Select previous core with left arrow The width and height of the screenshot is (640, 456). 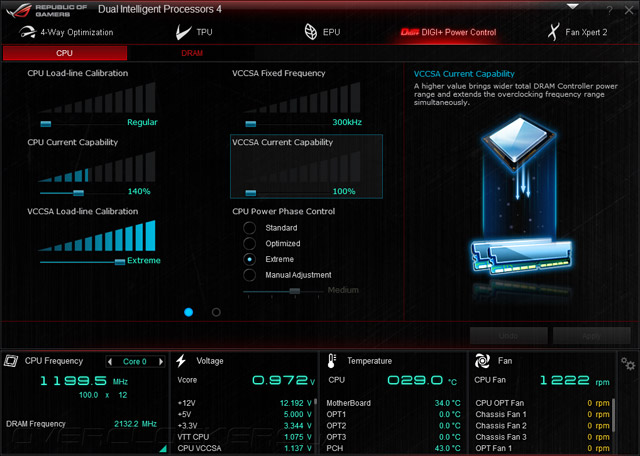coord(110,362)
